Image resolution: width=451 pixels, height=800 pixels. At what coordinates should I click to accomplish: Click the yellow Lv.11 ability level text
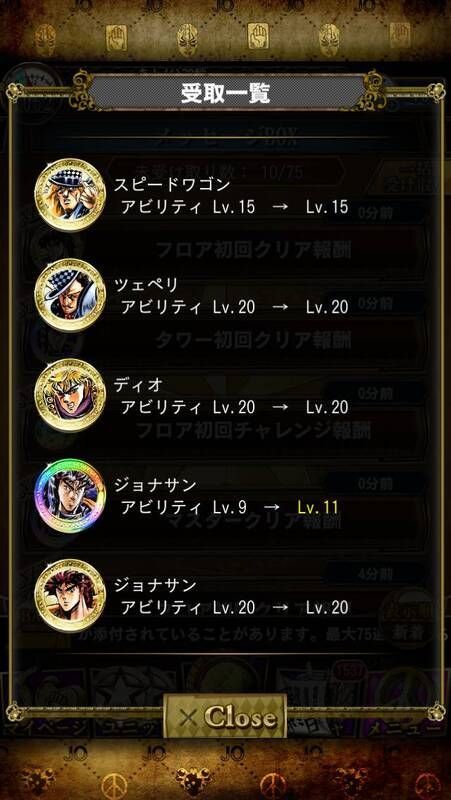(x=317, y=507)
